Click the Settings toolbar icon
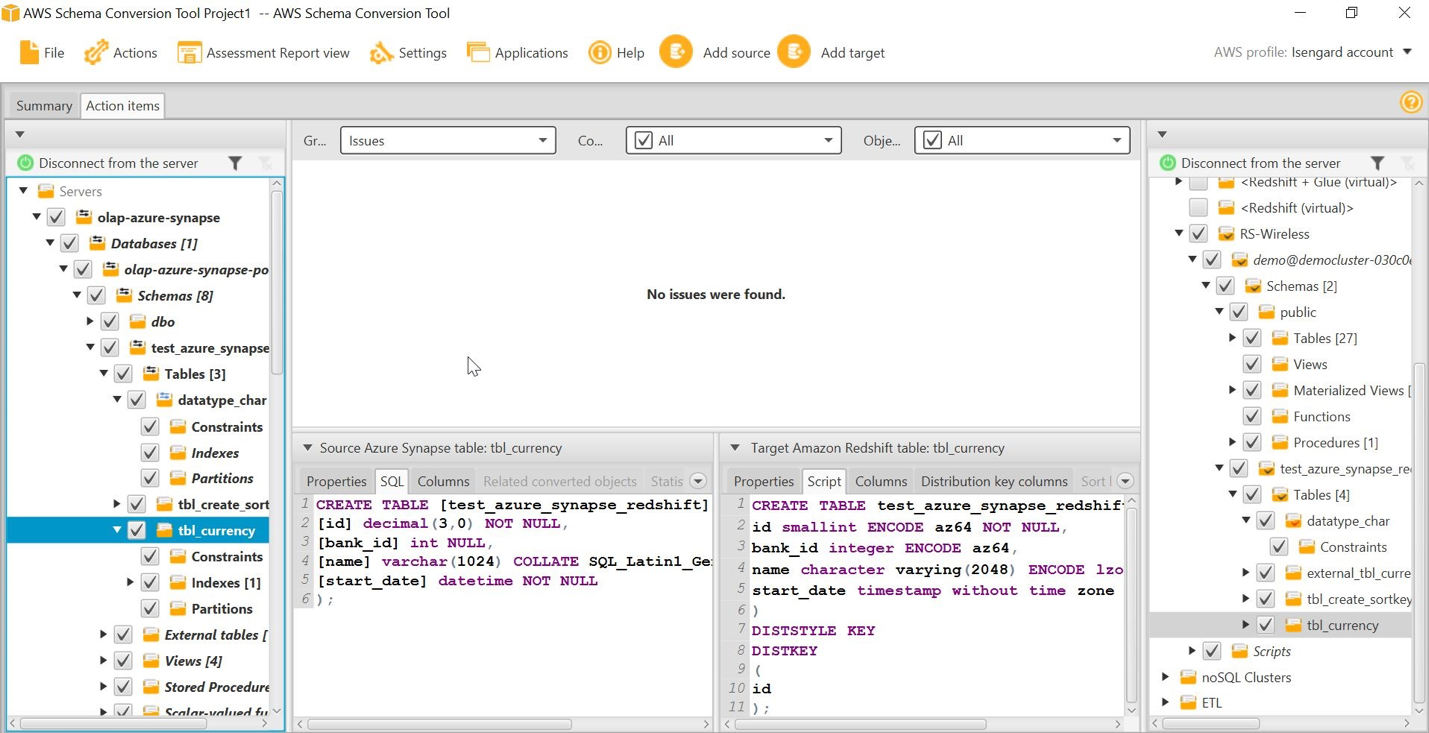Image resolution: width=1429 pixels, height=733 pixels. (381, 53)
